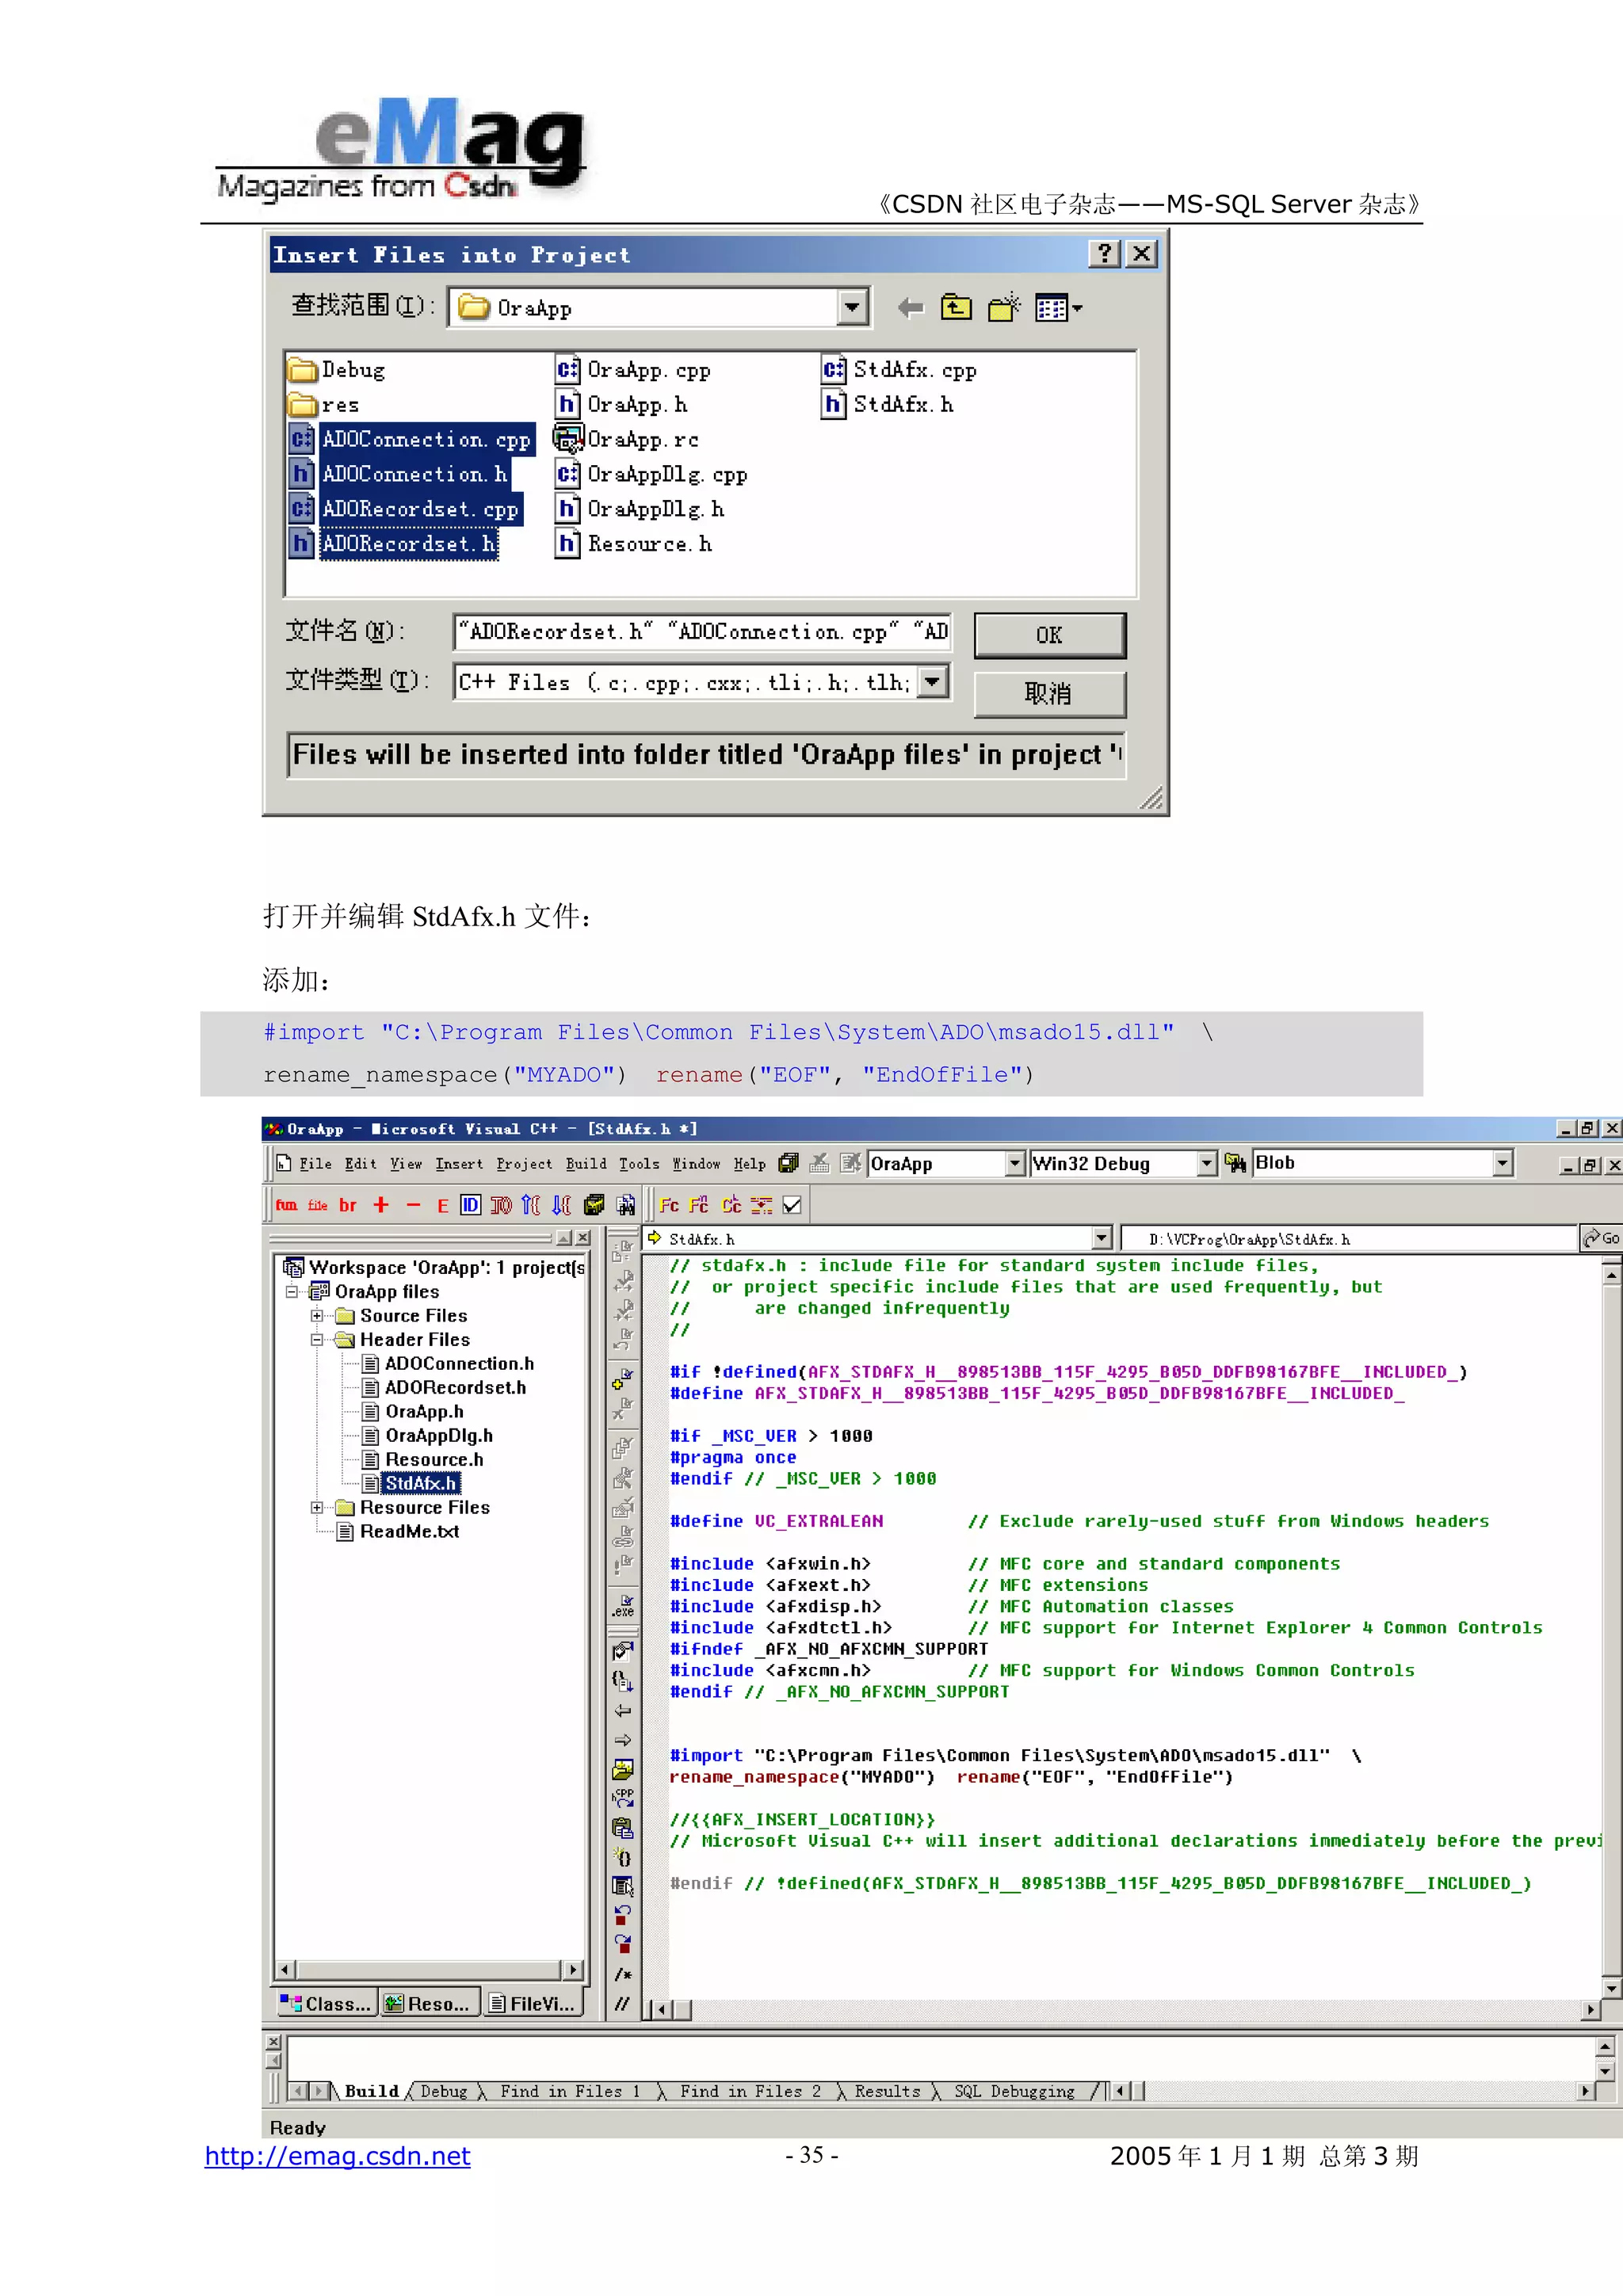The height and width of the screenshot is (2296, 1623).
Task: Toggle the checkmark toolbar icon beside 'Cc'
Action: point(792,1205)
